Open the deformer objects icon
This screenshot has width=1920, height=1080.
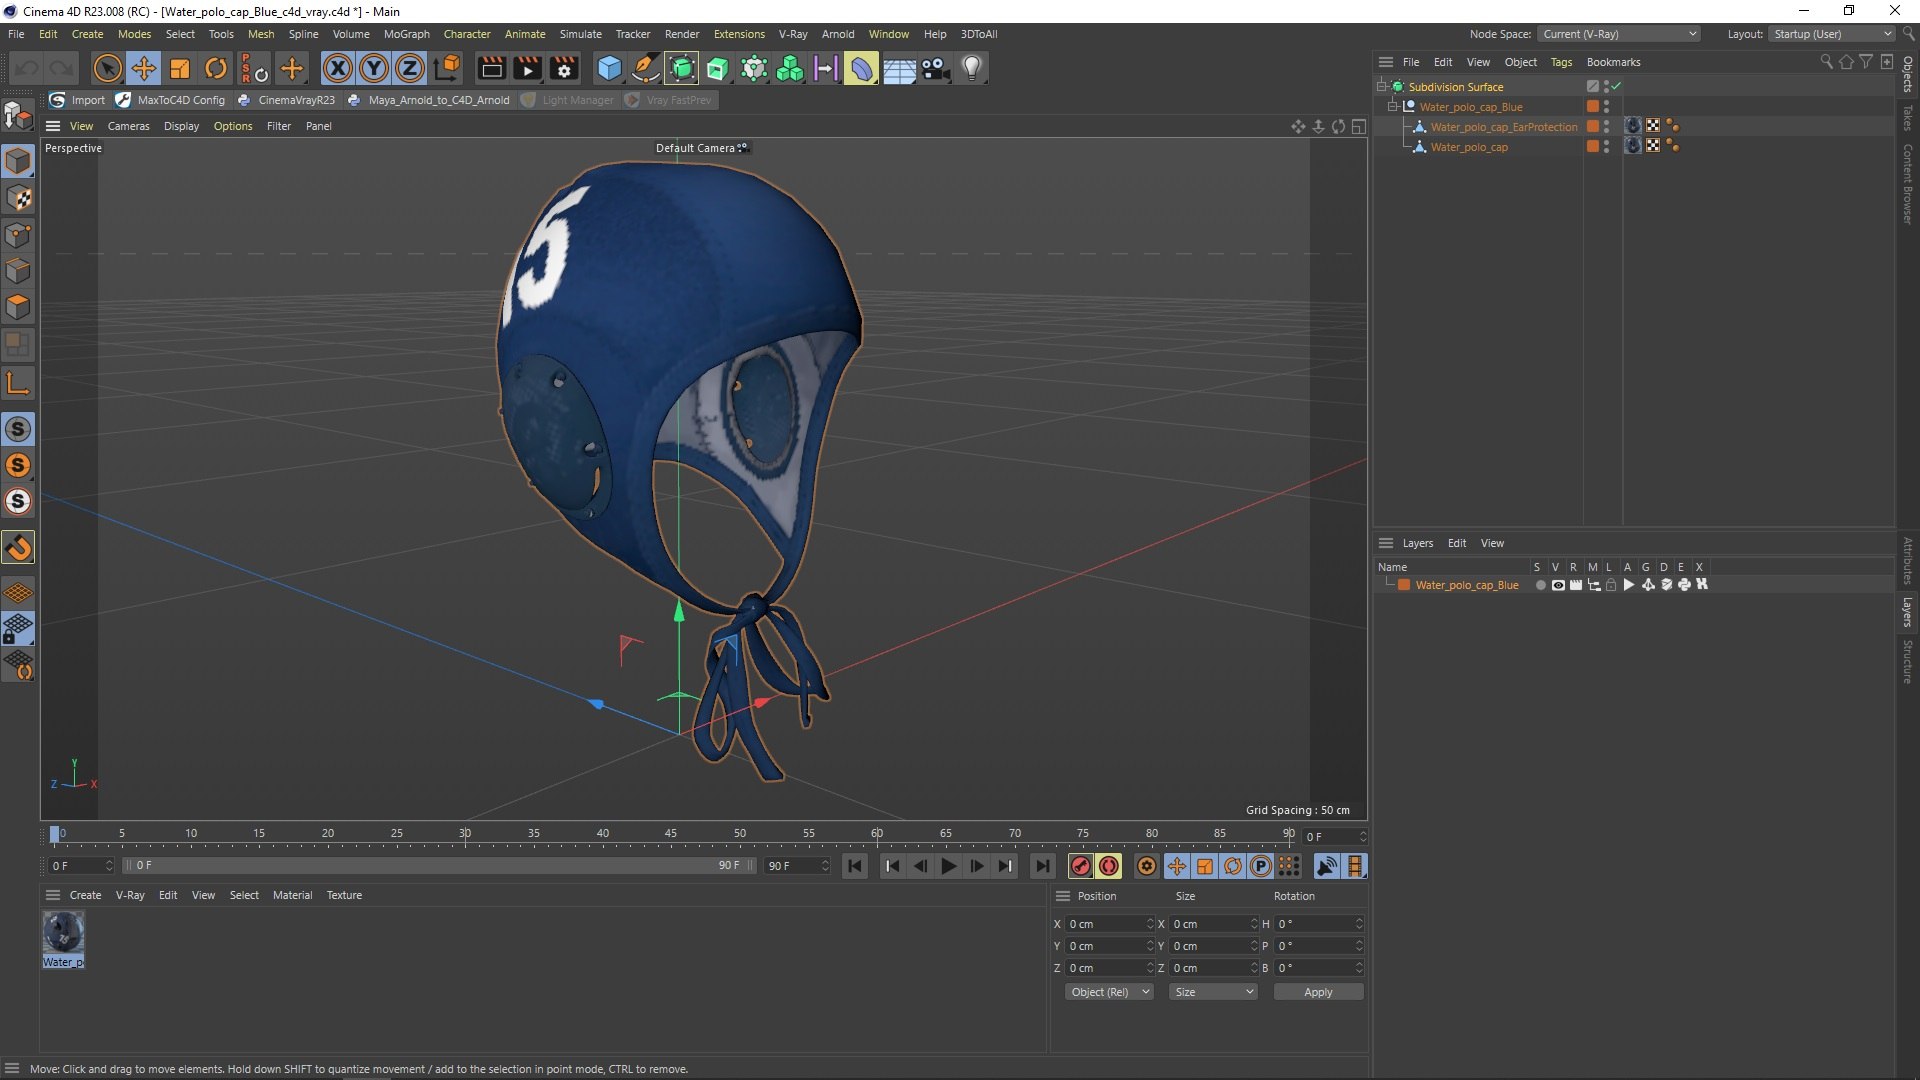click(861, 68)
